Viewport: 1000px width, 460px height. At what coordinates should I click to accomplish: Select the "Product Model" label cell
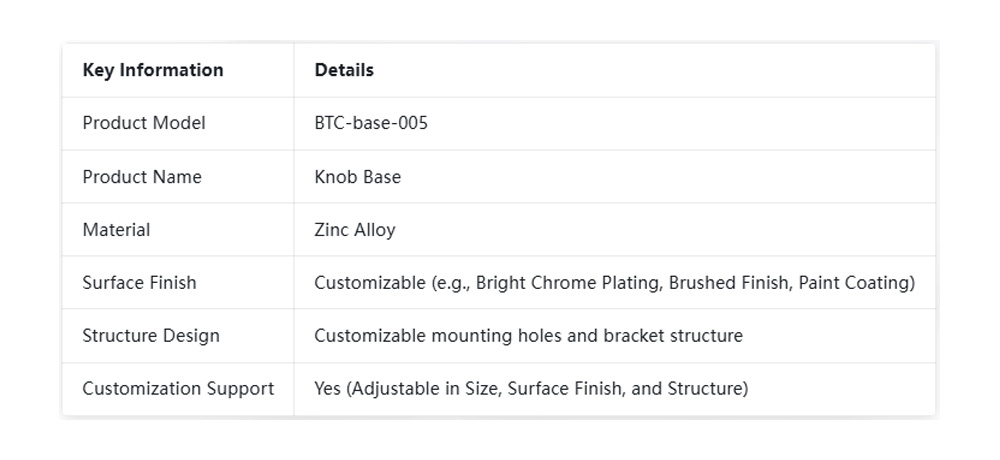(x=144, y=123)
